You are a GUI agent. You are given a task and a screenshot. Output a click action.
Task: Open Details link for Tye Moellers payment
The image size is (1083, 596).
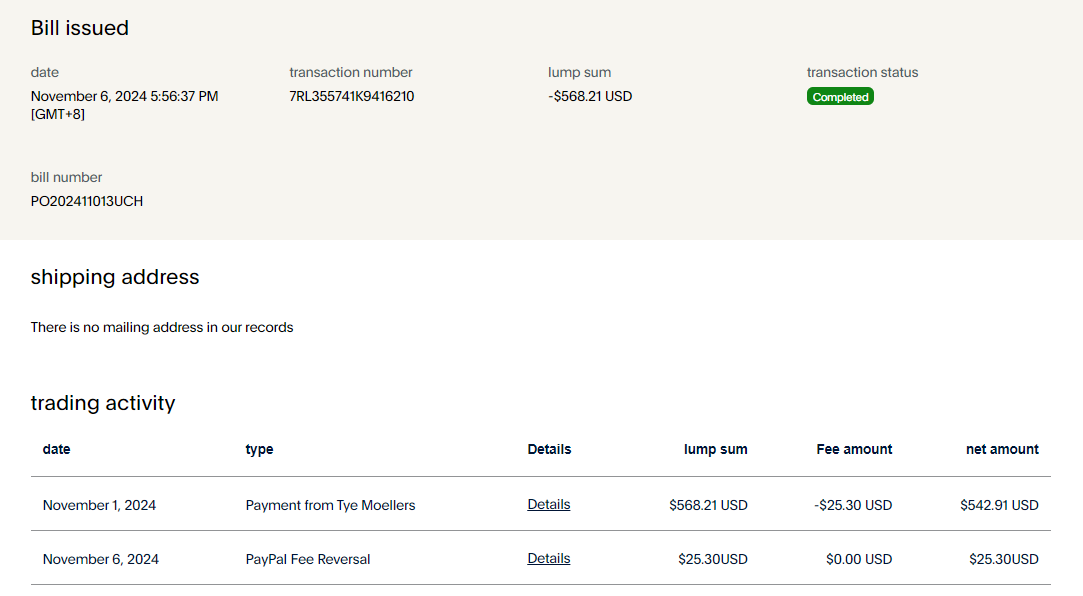[x=548, y=505]
